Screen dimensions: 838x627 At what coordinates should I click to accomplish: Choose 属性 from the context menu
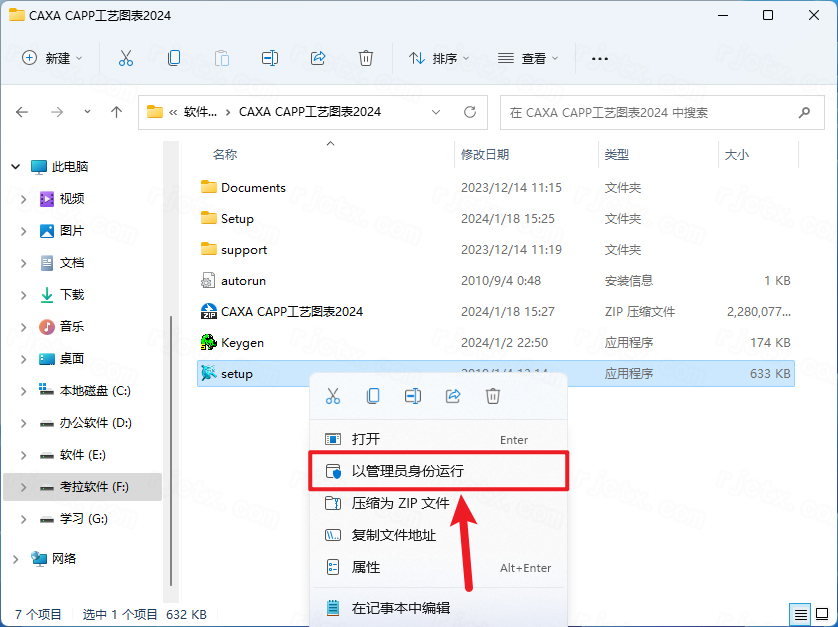[x=366, y=567]
